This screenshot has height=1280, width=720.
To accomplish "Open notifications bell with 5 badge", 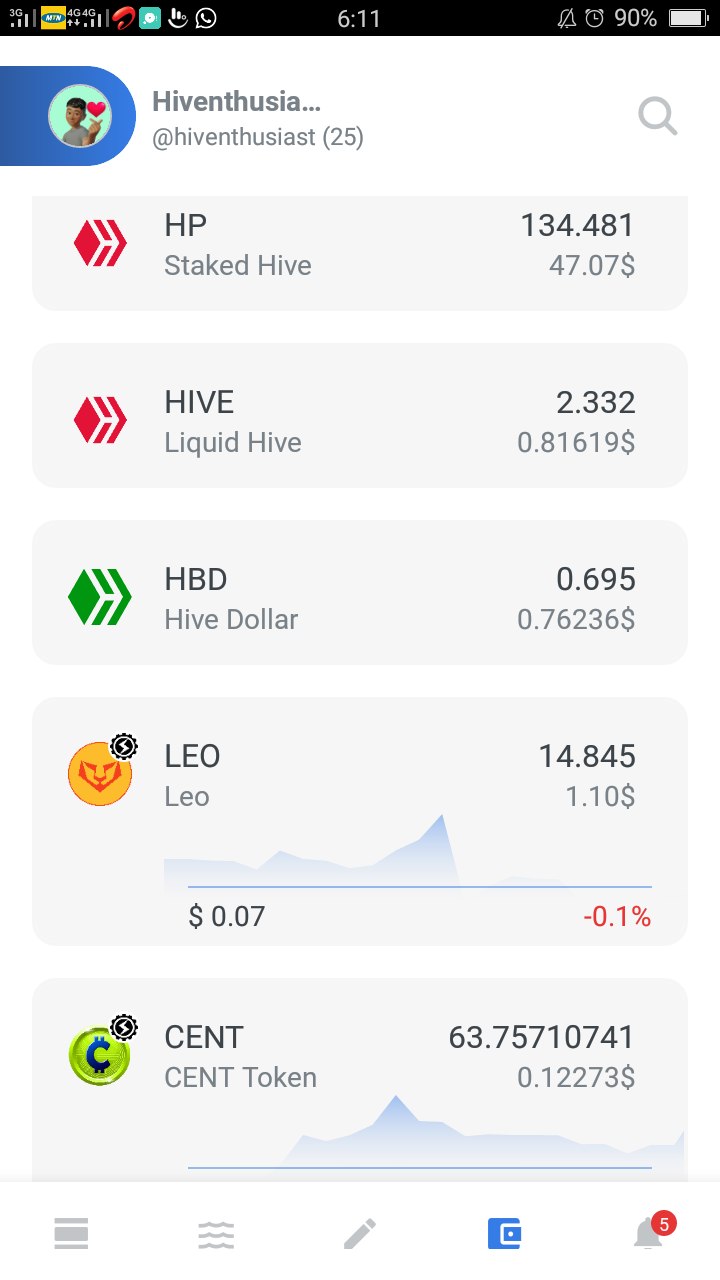I will pyautogui.click(x=649, y=1233).
